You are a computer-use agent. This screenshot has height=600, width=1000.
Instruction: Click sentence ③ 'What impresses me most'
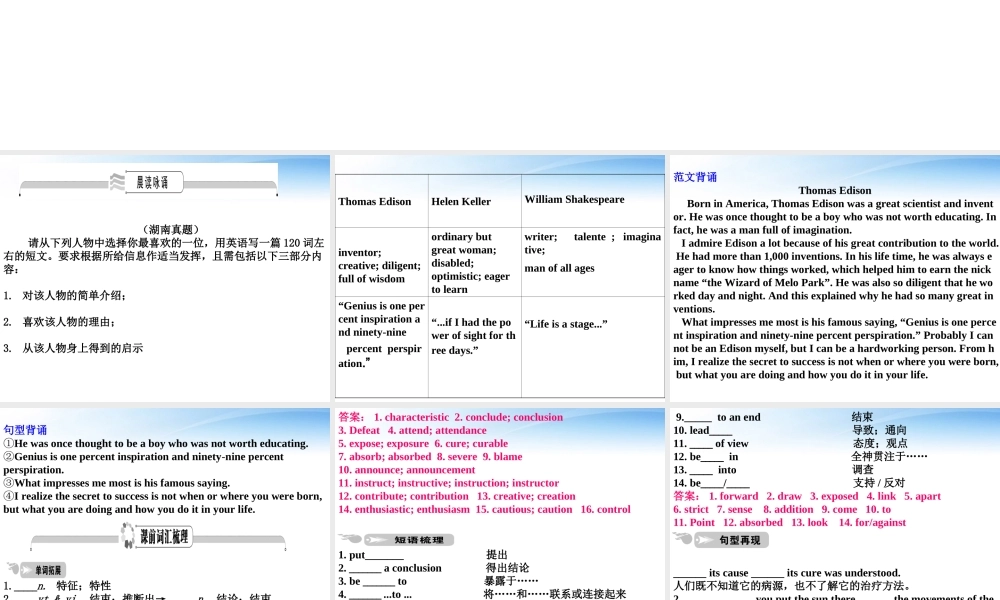click(x=117, y=483)
